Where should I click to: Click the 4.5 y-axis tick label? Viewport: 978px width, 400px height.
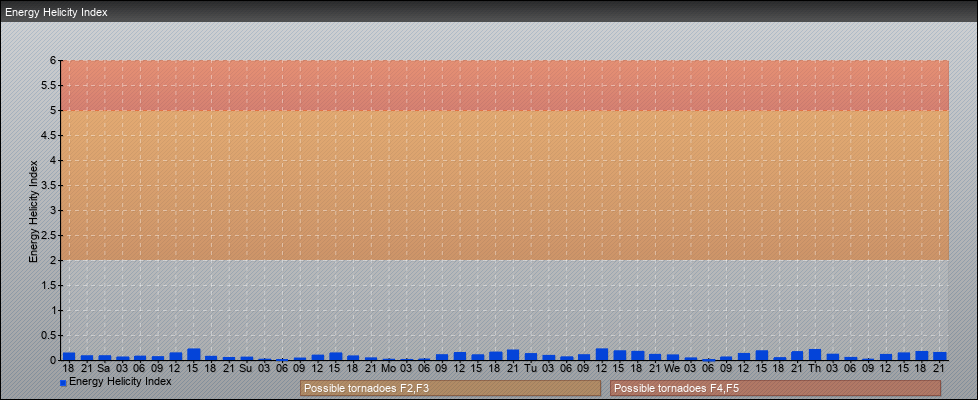point(50,135)
